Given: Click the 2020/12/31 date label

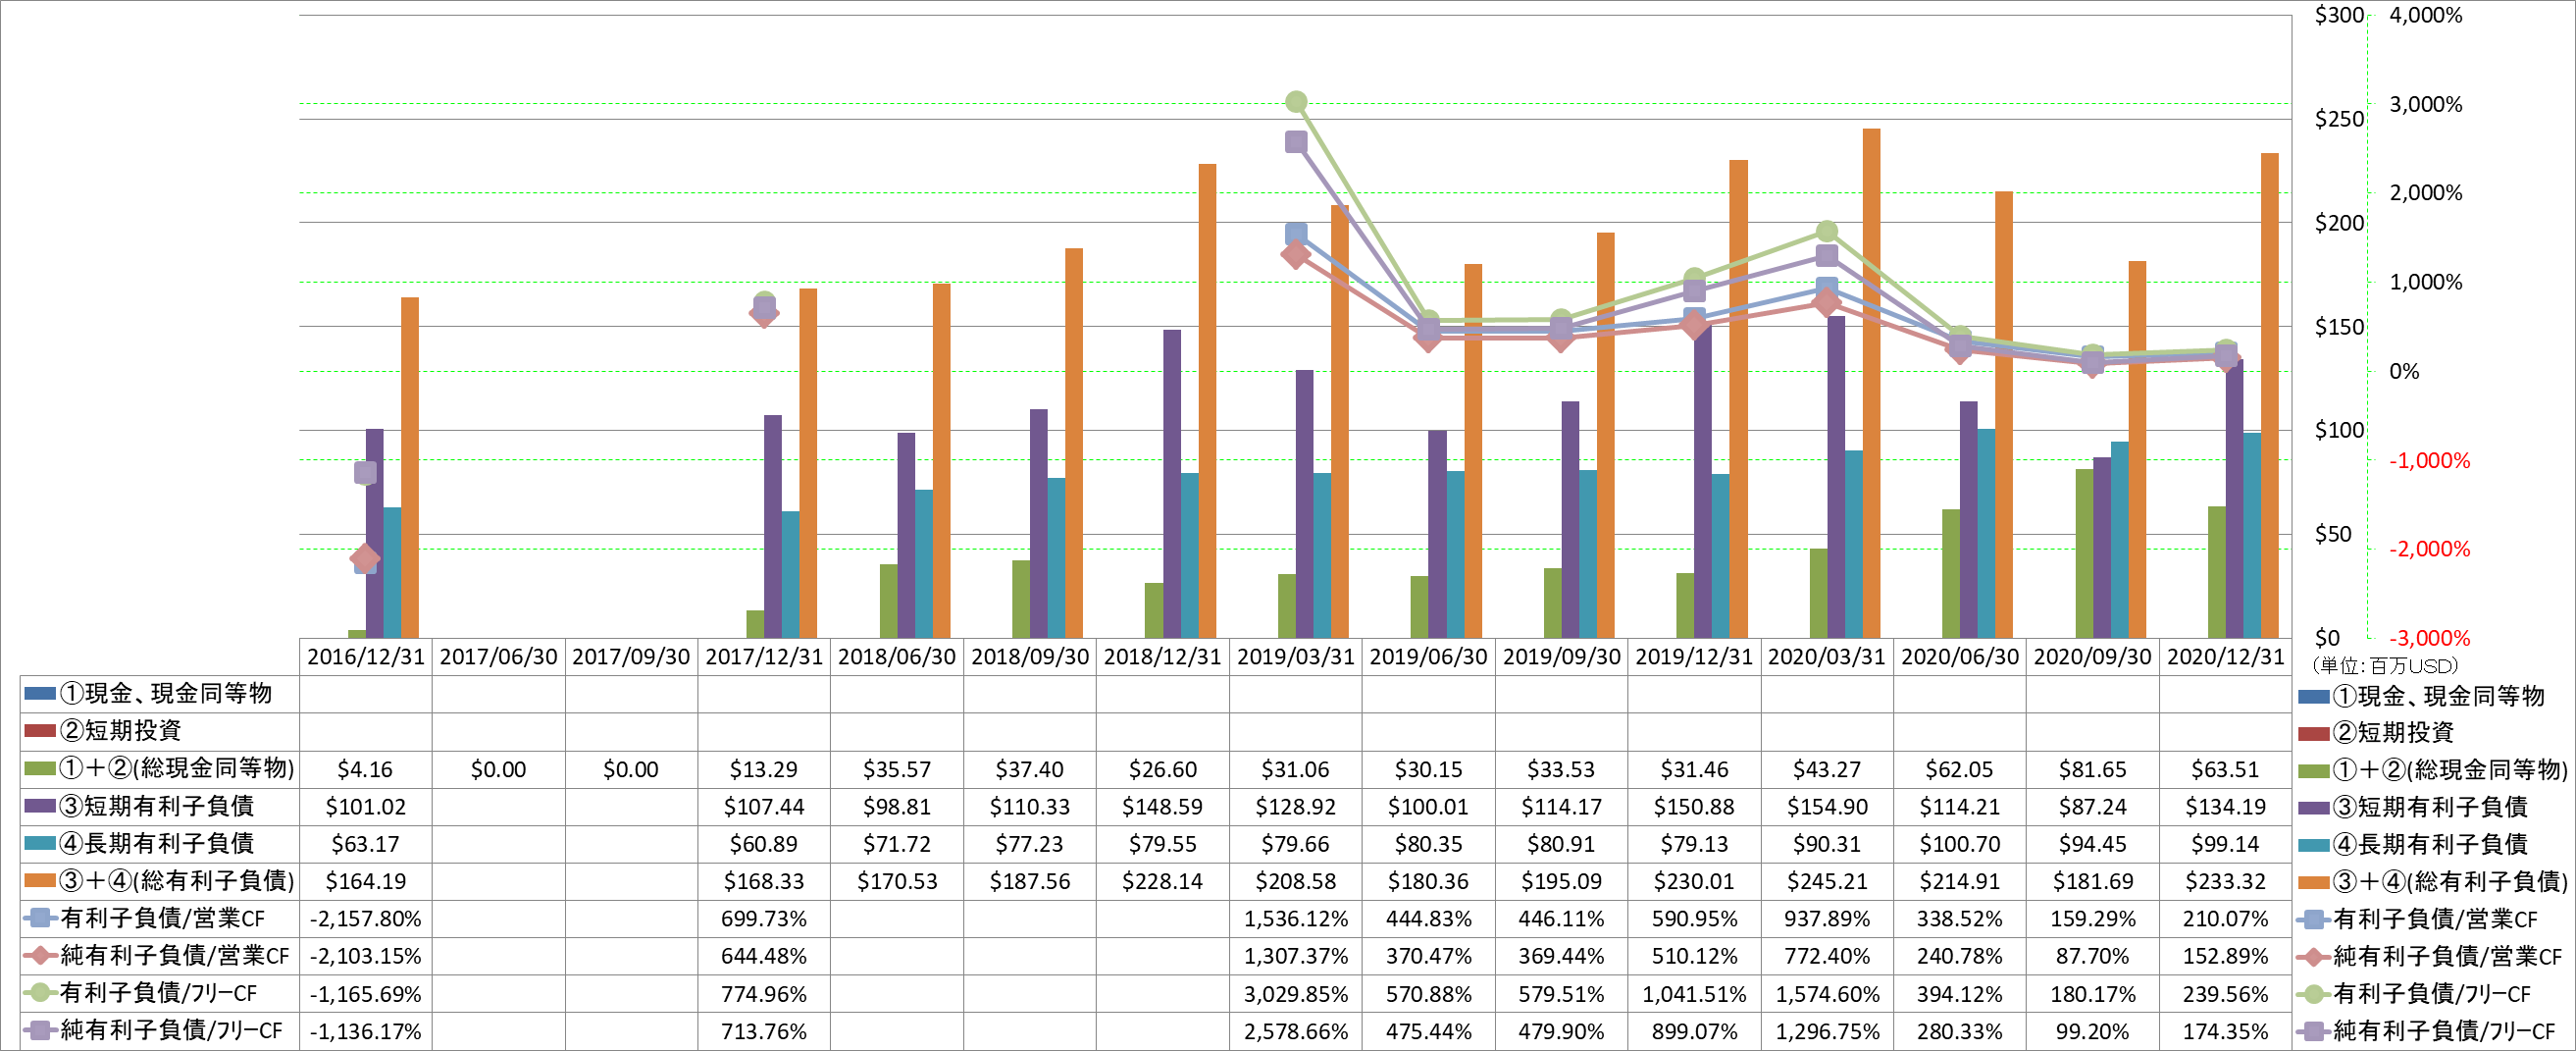Looking at the screenshot, I should [x=2225, y=657].
